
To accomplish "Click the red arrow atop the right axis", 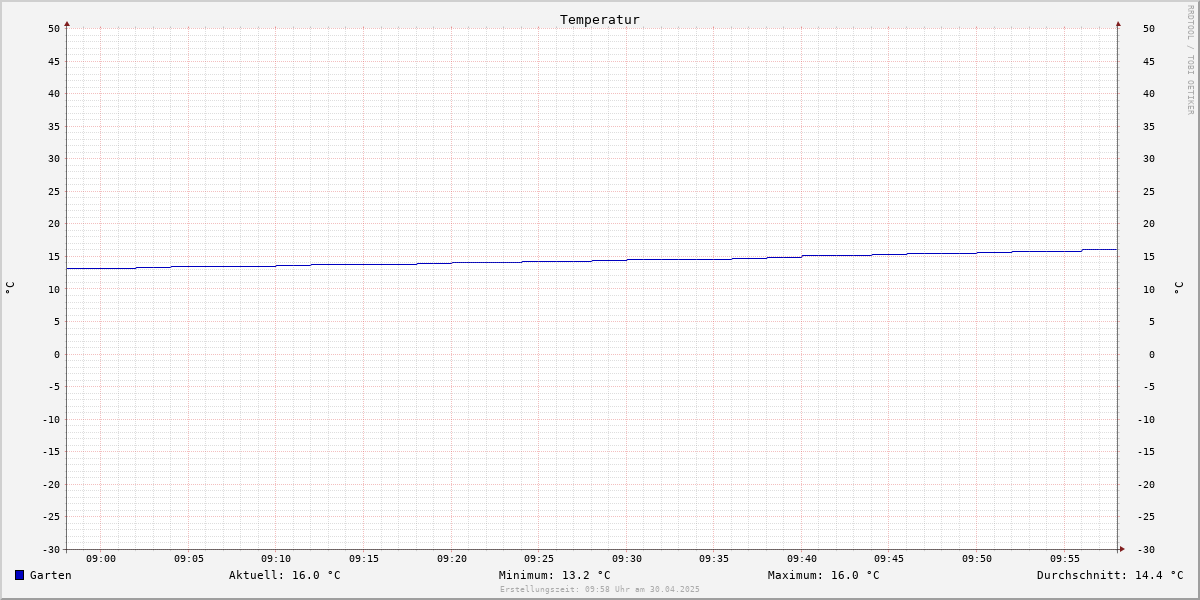I will pos(1118,23).
